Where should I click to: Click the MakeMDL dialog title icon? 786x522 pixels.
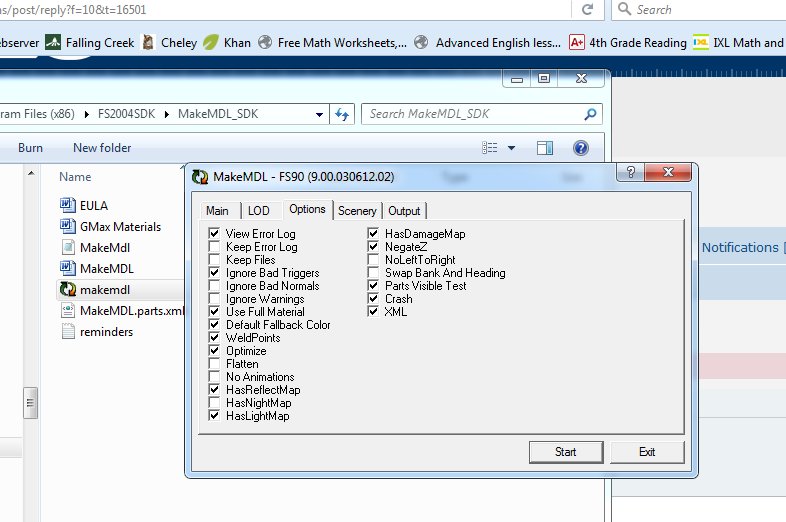point(200,177)
